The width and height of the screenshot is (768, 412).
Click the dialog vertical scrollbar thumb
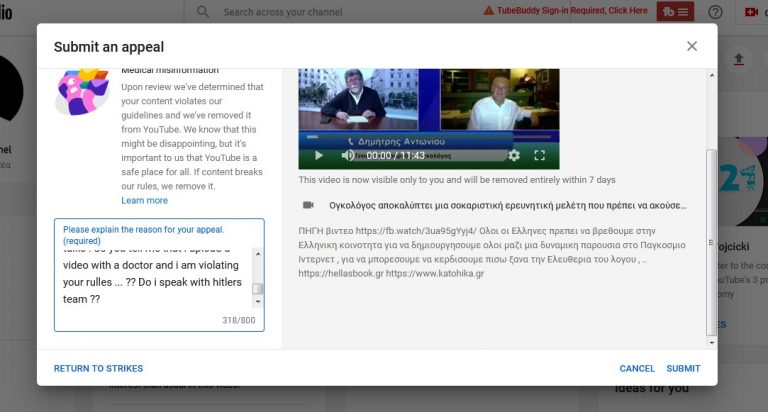[x=711, y=242]
